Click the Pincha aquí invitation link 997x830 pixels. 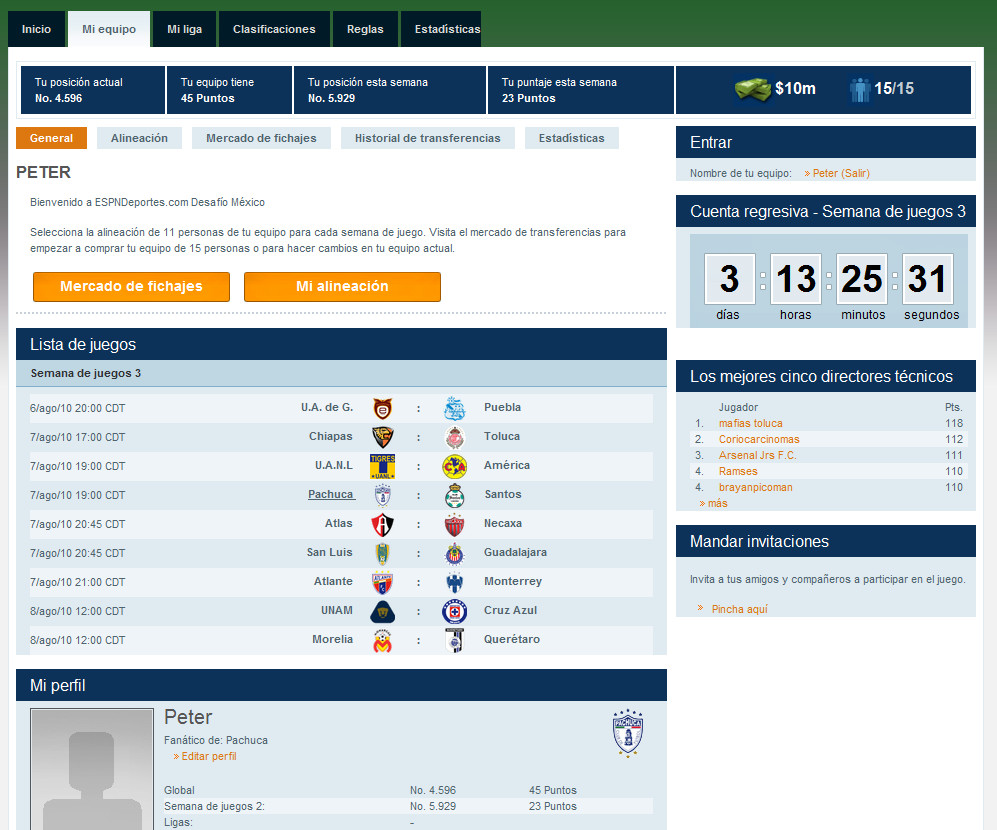[x=739, y=609]
